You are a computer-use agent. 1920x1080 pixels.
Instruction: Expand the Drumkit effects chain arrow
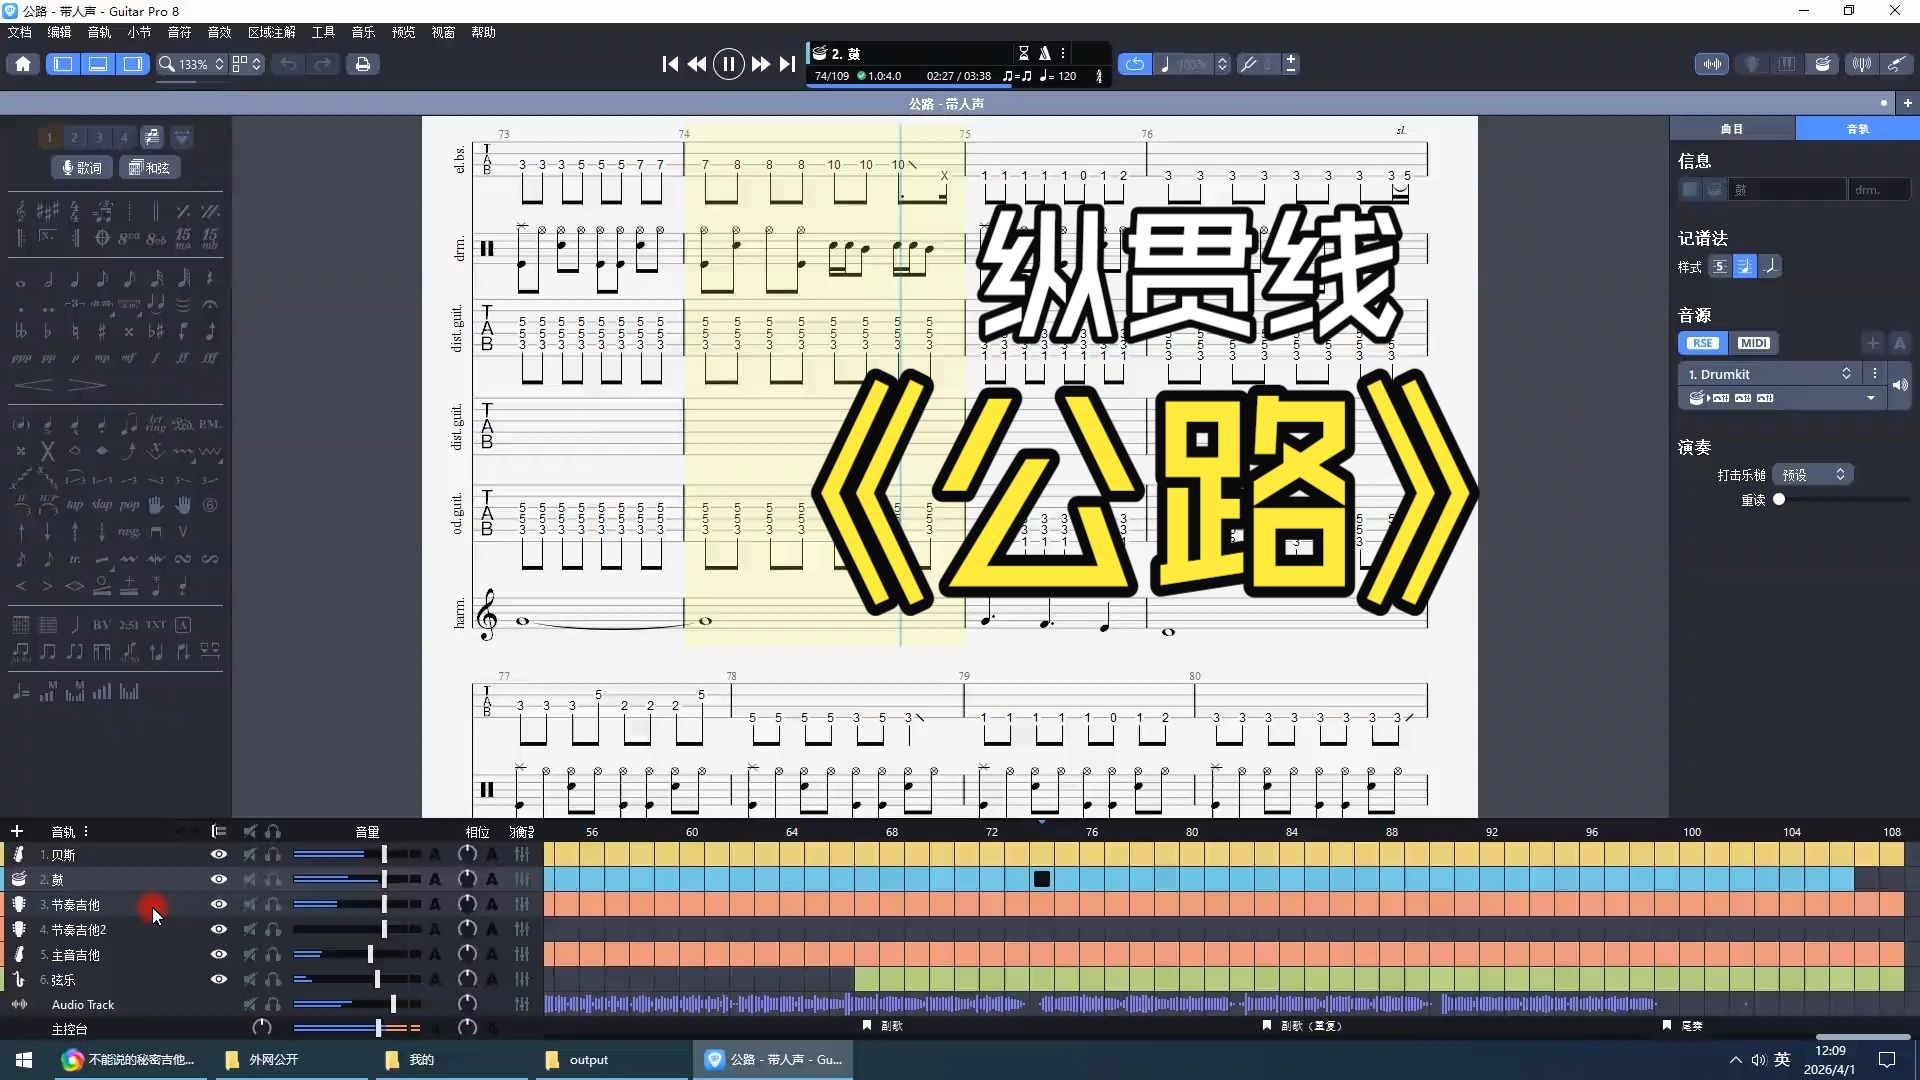1871,398
